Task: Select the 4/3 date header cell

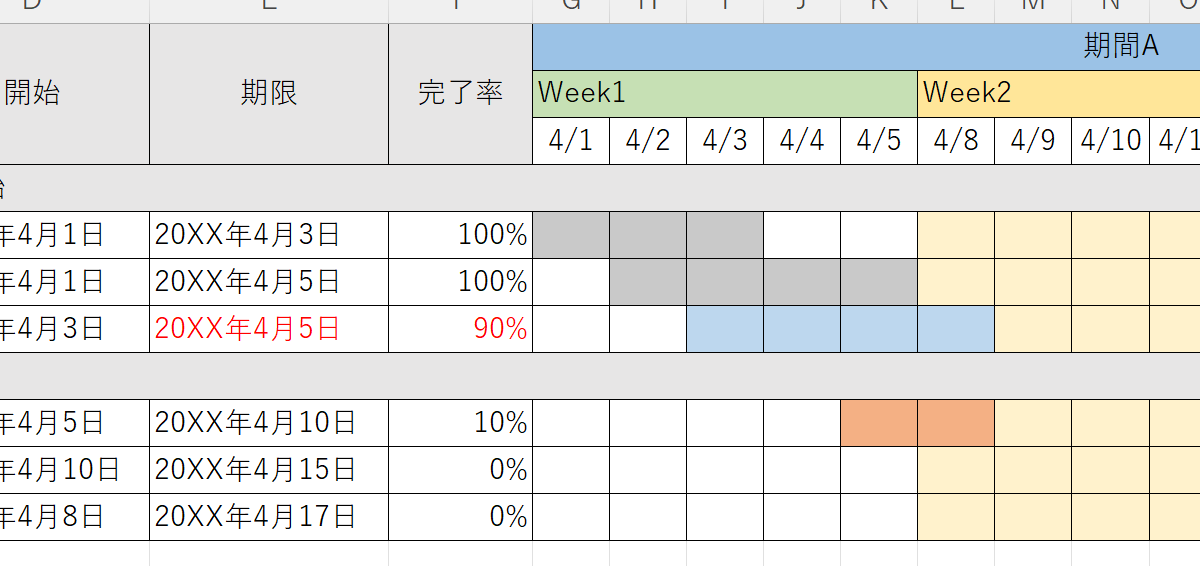Action: pos(725,141)
